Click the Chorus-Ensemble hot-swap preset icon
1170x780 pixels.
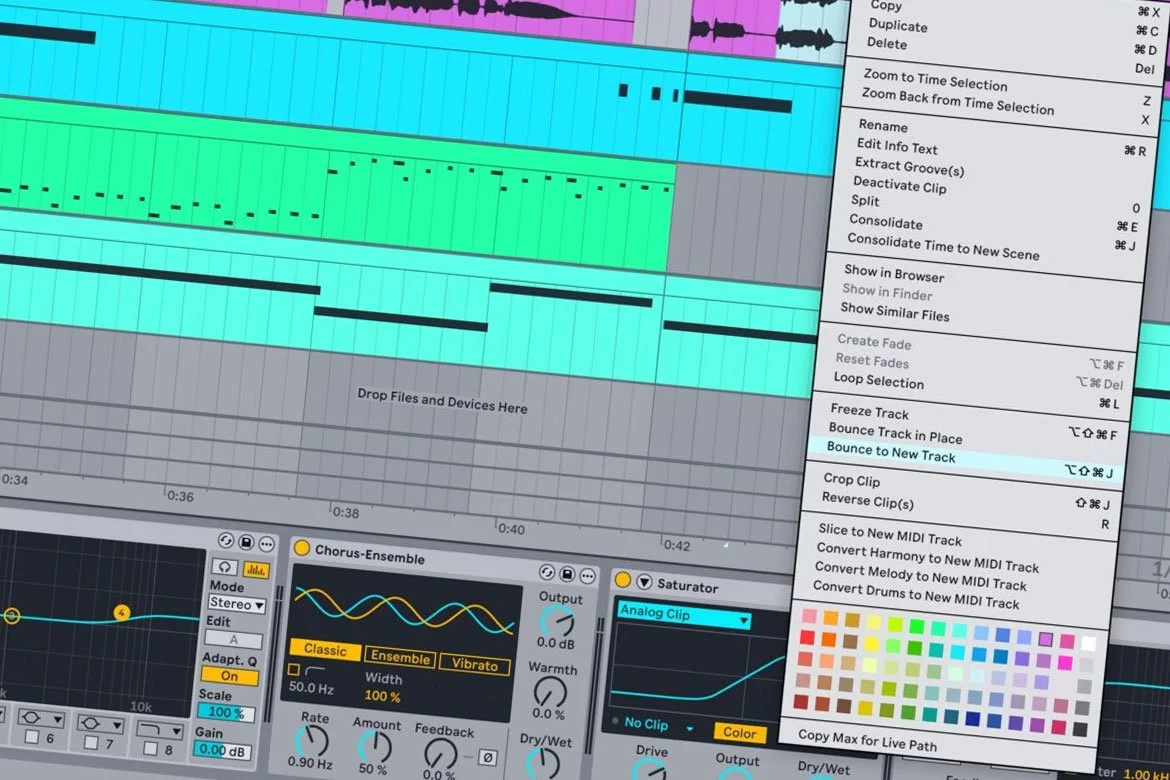[547, 572]
